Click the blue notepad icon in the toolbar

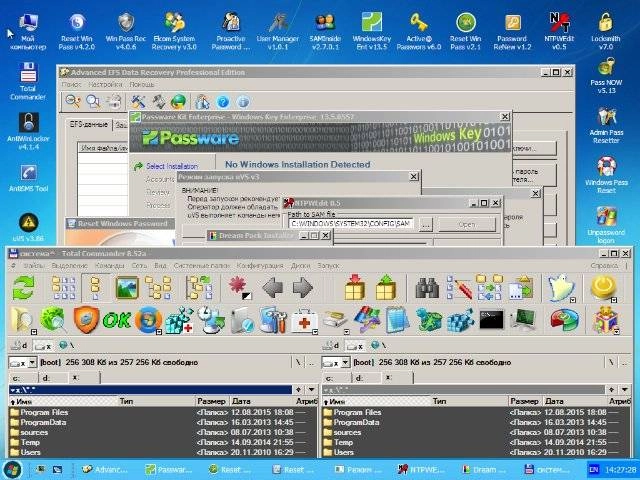397,320
